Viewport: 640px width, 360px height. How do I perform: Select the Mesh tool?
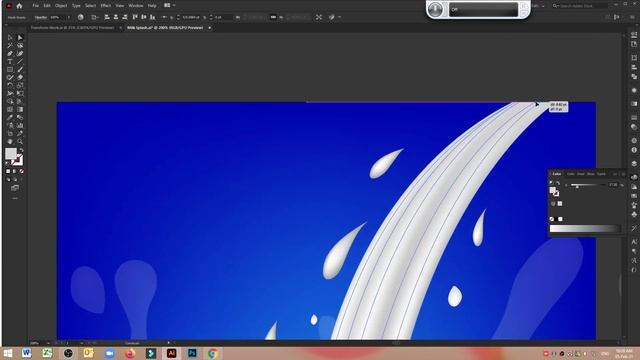click(10, 109)
